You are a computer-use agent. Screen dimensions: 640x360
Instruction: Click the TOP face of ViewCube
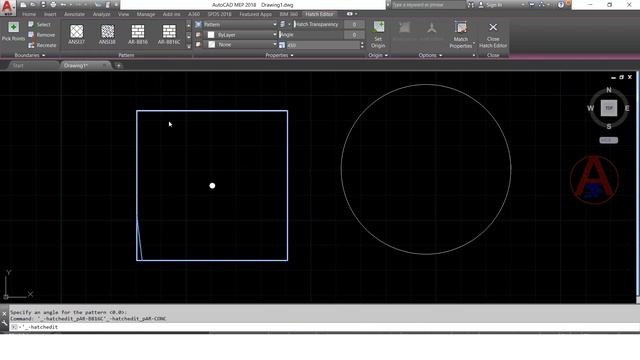click(x=609, y=108)
